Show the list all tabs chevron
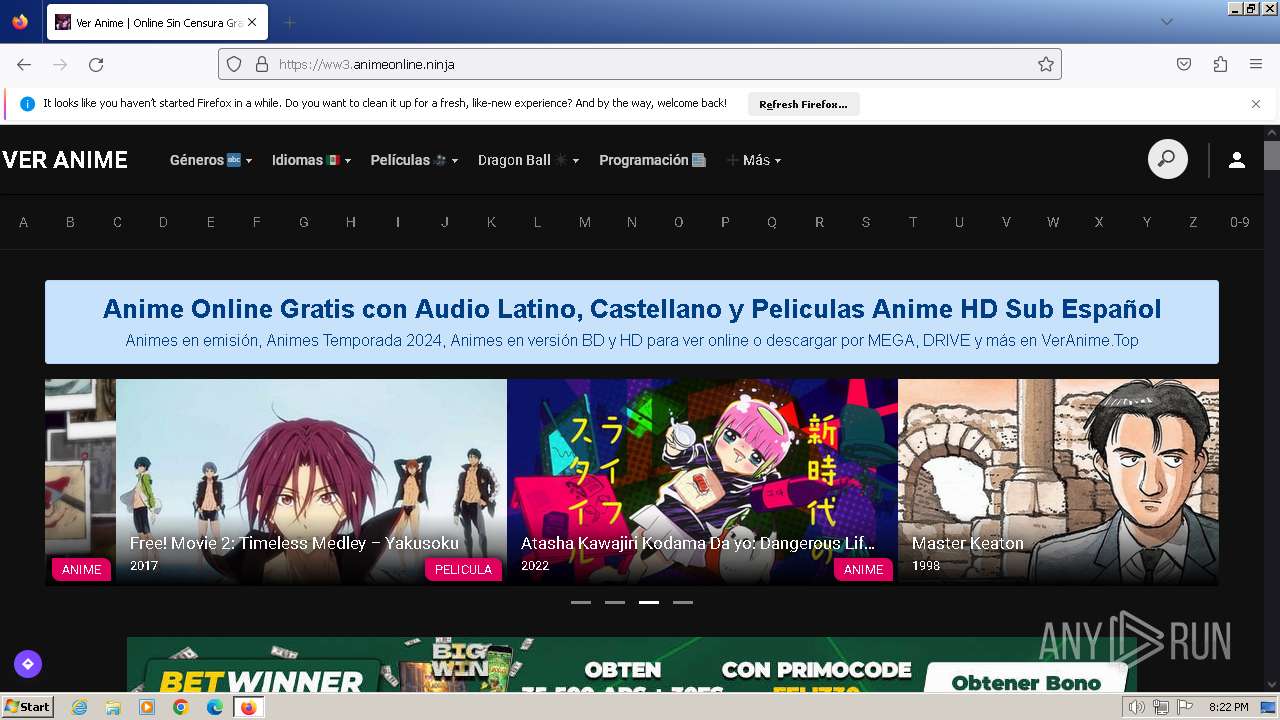 tap(1167, 22)
